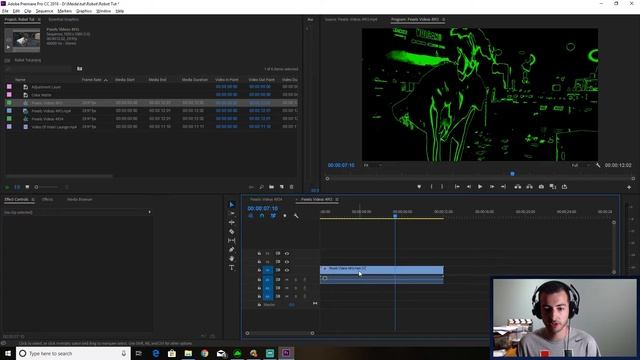Open the Sequence menu
The height and width of the screenshot is (360, 640).
[44, 11]
